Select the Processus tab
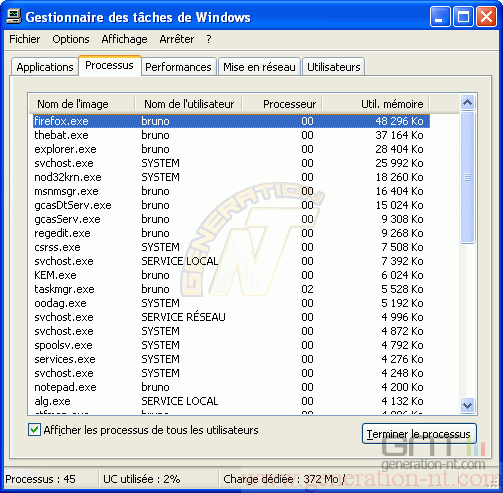Viewport: 503px width, 493px height. [x=110, y=65]
